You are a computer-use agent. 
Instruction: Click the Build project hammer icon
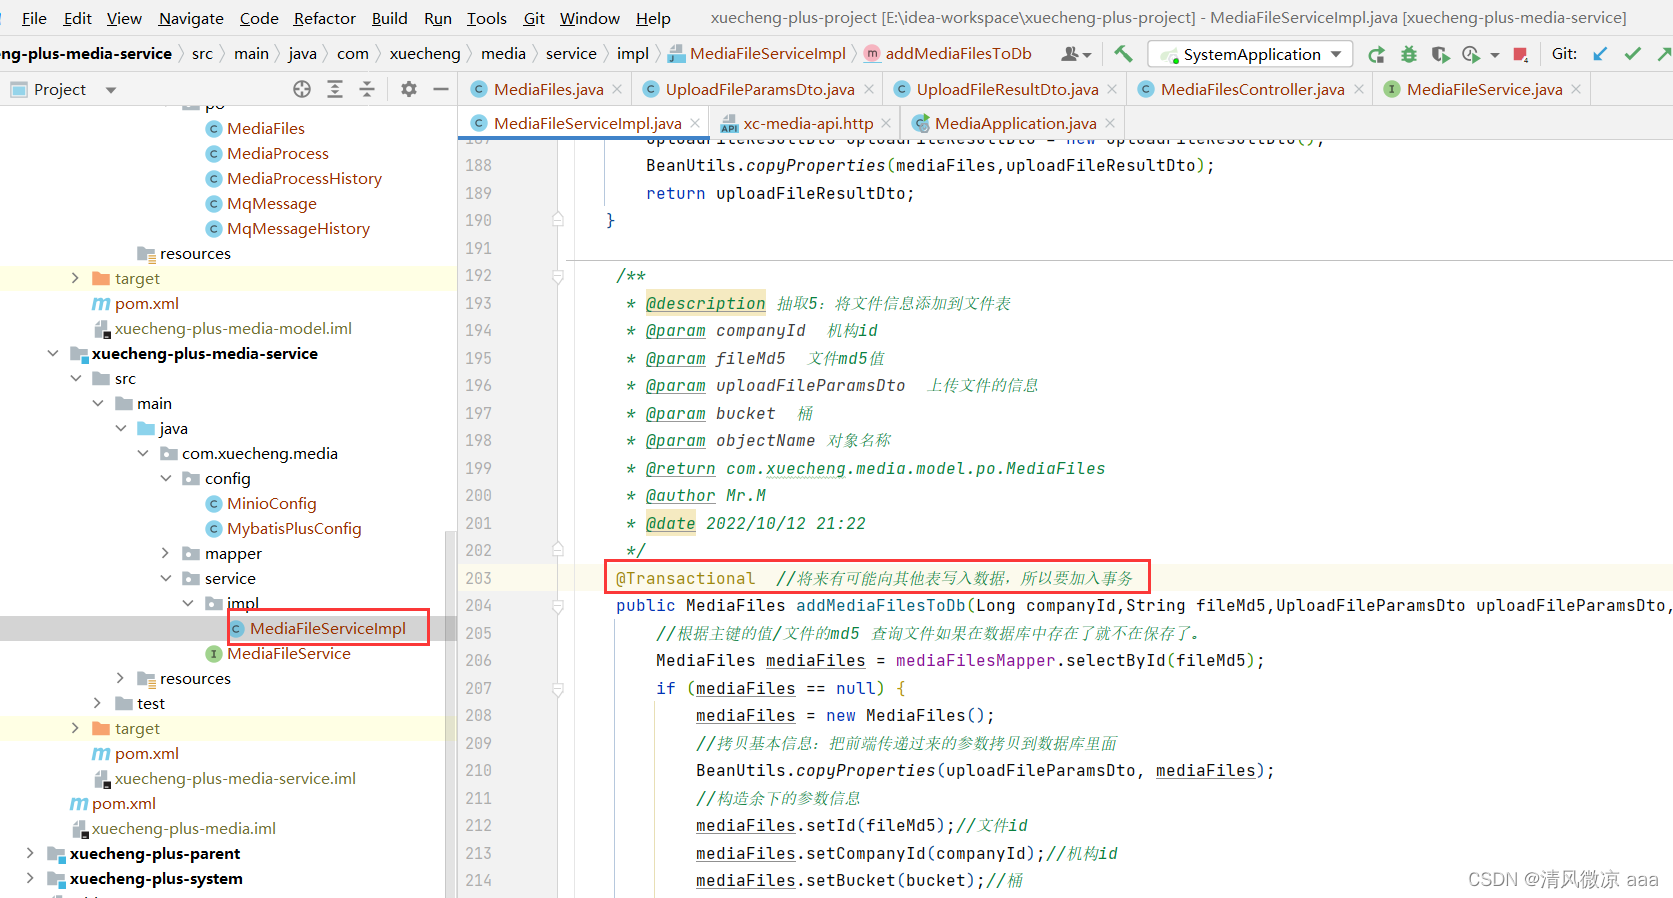click(1123, 54)
